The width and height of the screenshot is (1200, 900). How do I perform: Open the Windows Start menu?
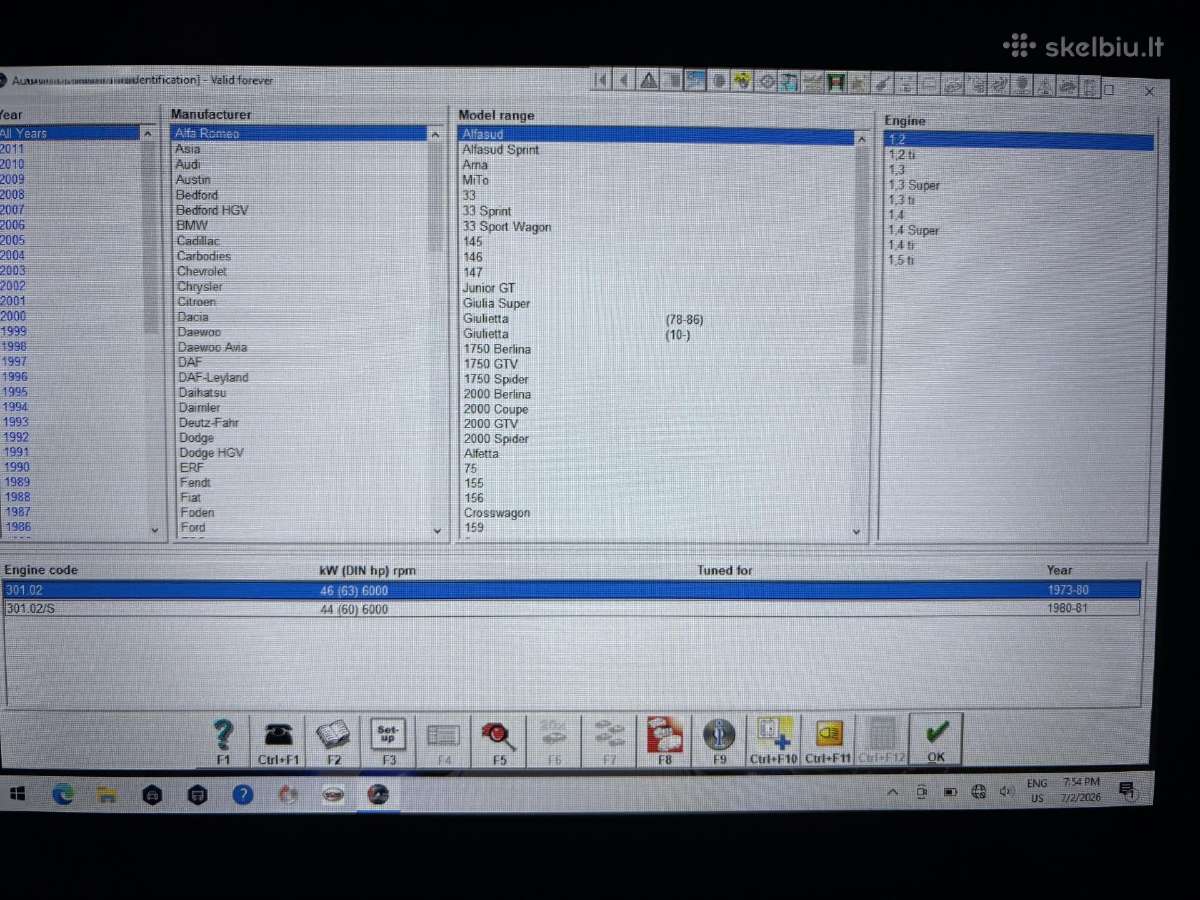17,794
